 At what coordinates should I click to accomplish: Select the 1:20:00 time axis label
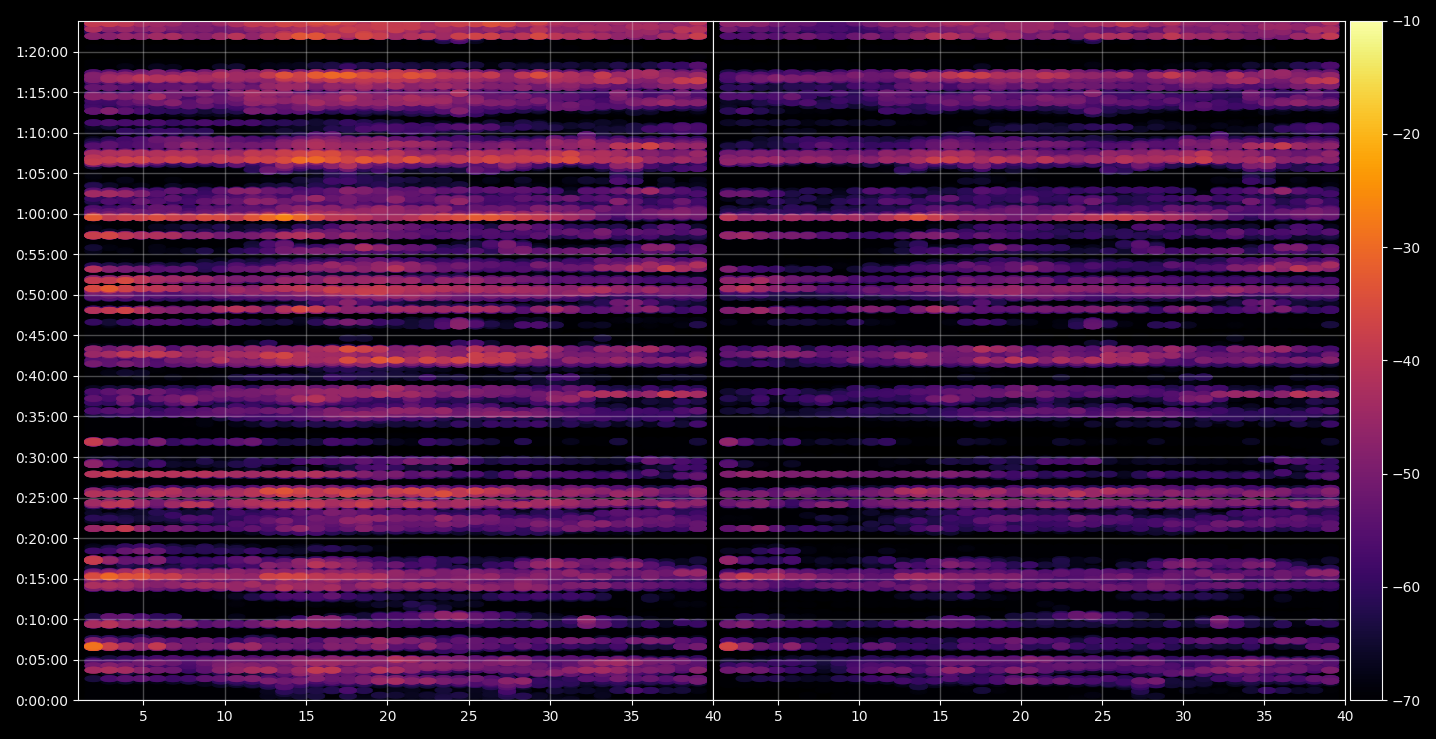pos(42,52)
